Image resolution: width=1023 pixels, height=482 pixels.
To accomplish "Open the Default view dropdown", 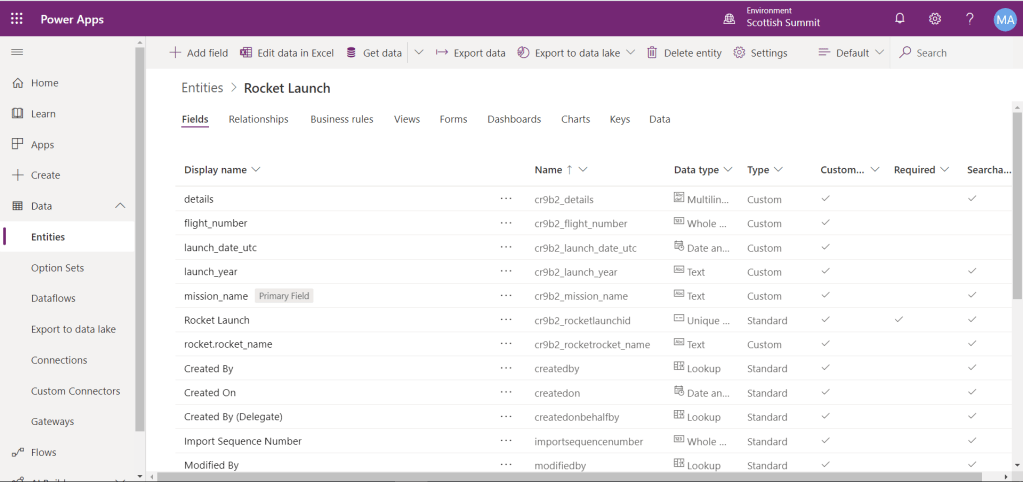I will [851, 53].
